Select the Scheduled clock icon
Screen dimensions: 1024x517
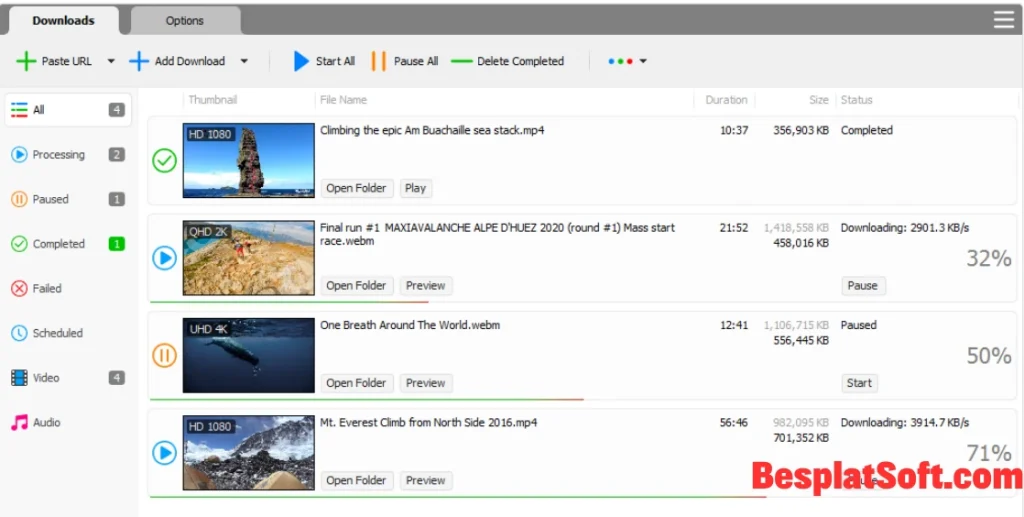pos(20,333)
